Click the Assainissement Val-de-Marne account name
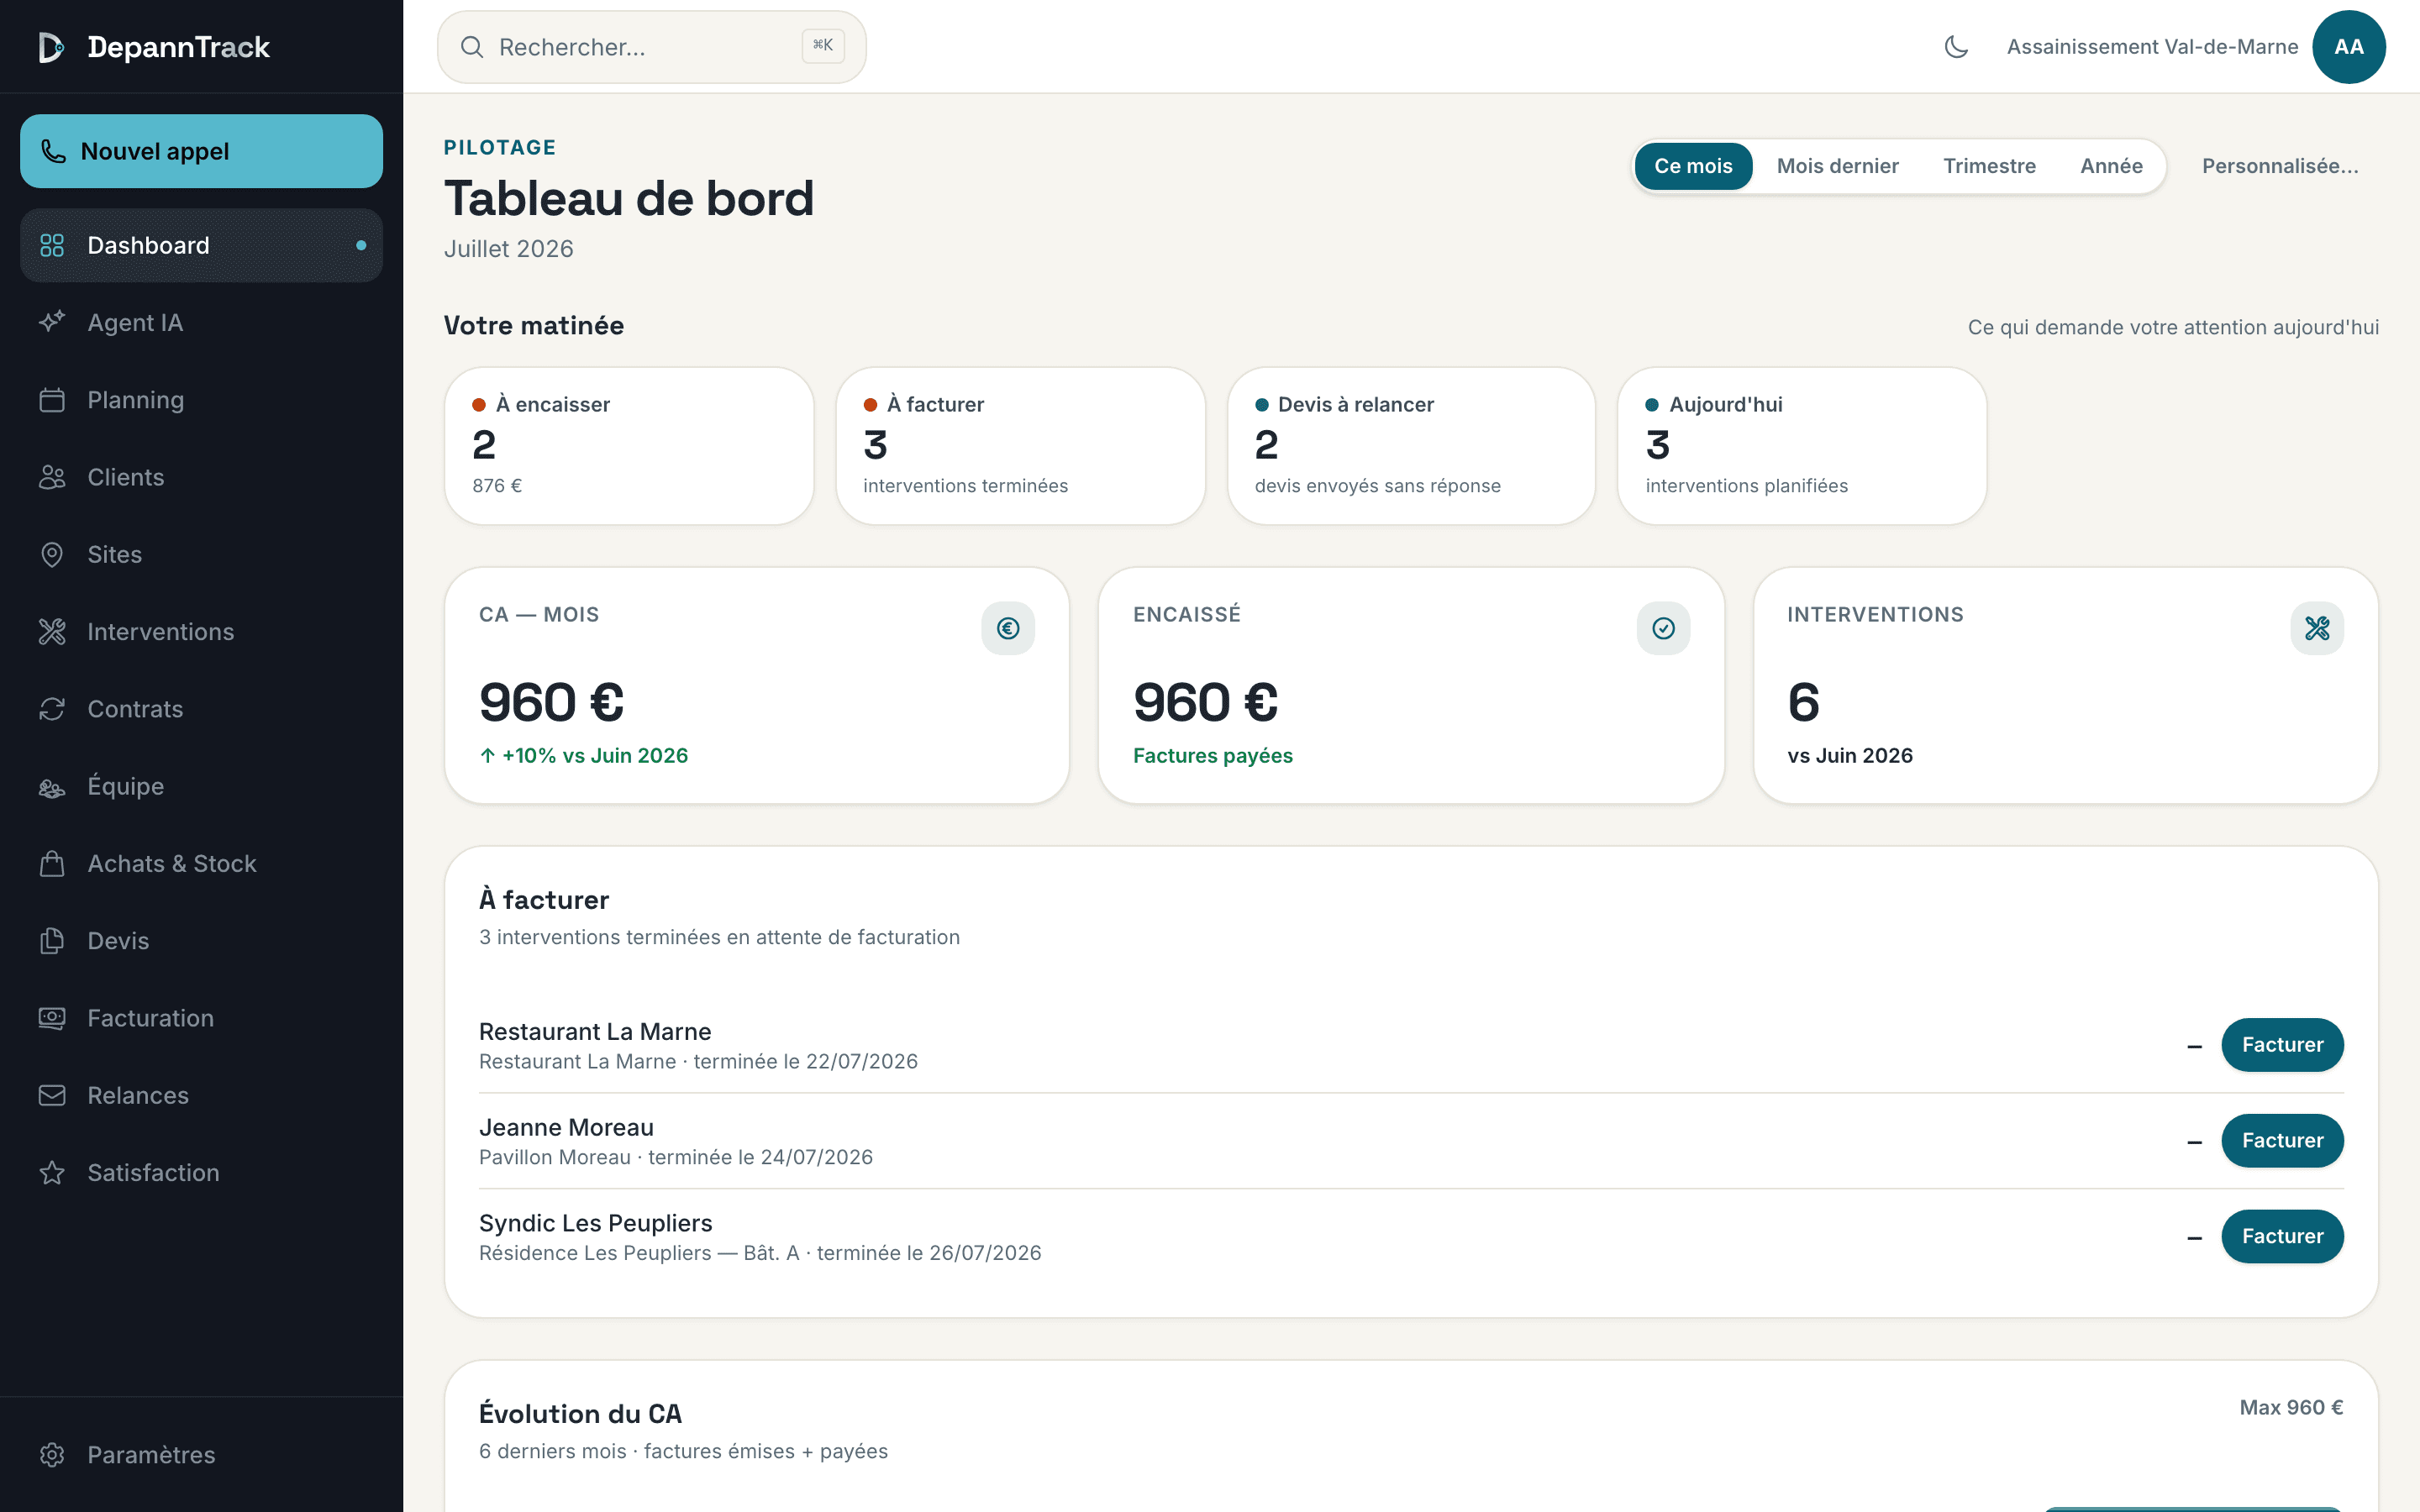Screen dimensions: 2420x1512 2152,47
